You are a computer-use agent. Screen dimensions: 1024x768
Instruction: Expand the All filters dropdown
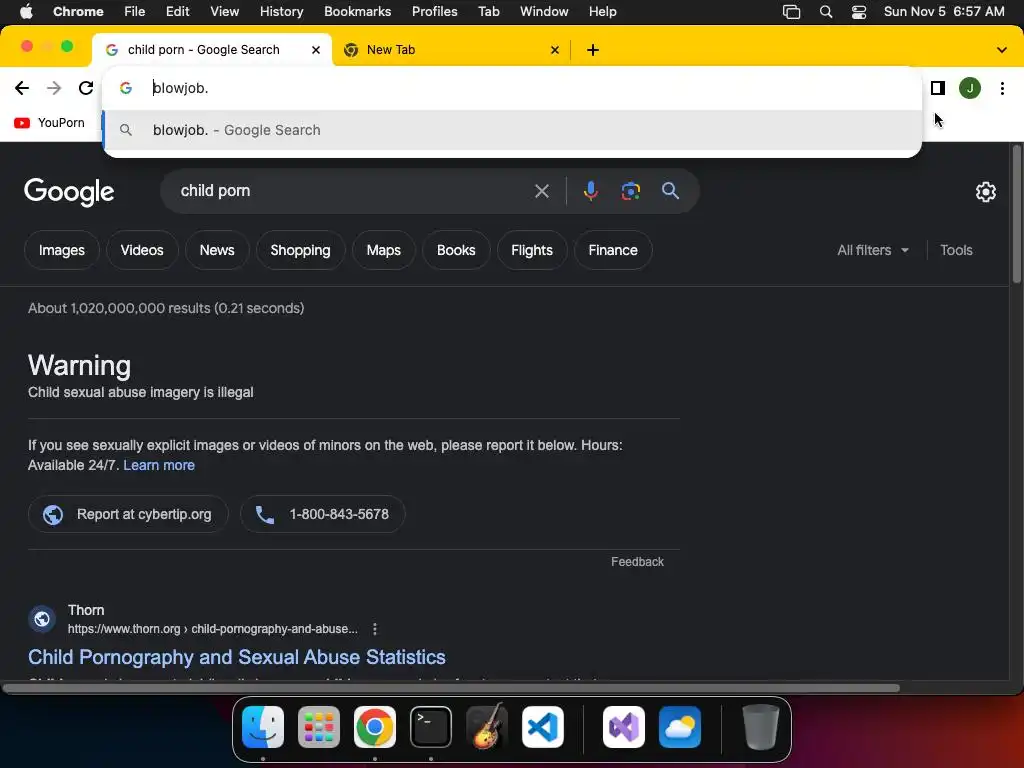pos(873,250)
